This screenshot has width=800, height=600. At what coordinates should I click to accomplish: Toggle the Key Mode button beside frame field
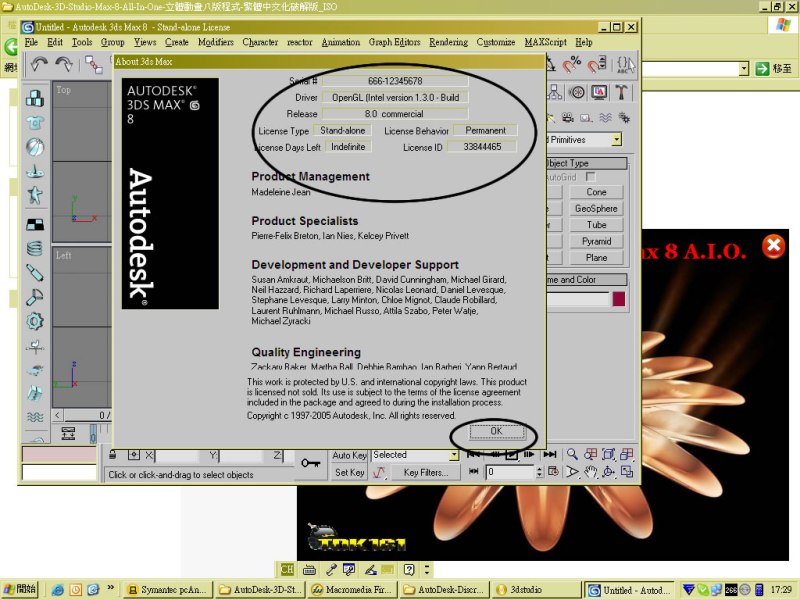473,471
